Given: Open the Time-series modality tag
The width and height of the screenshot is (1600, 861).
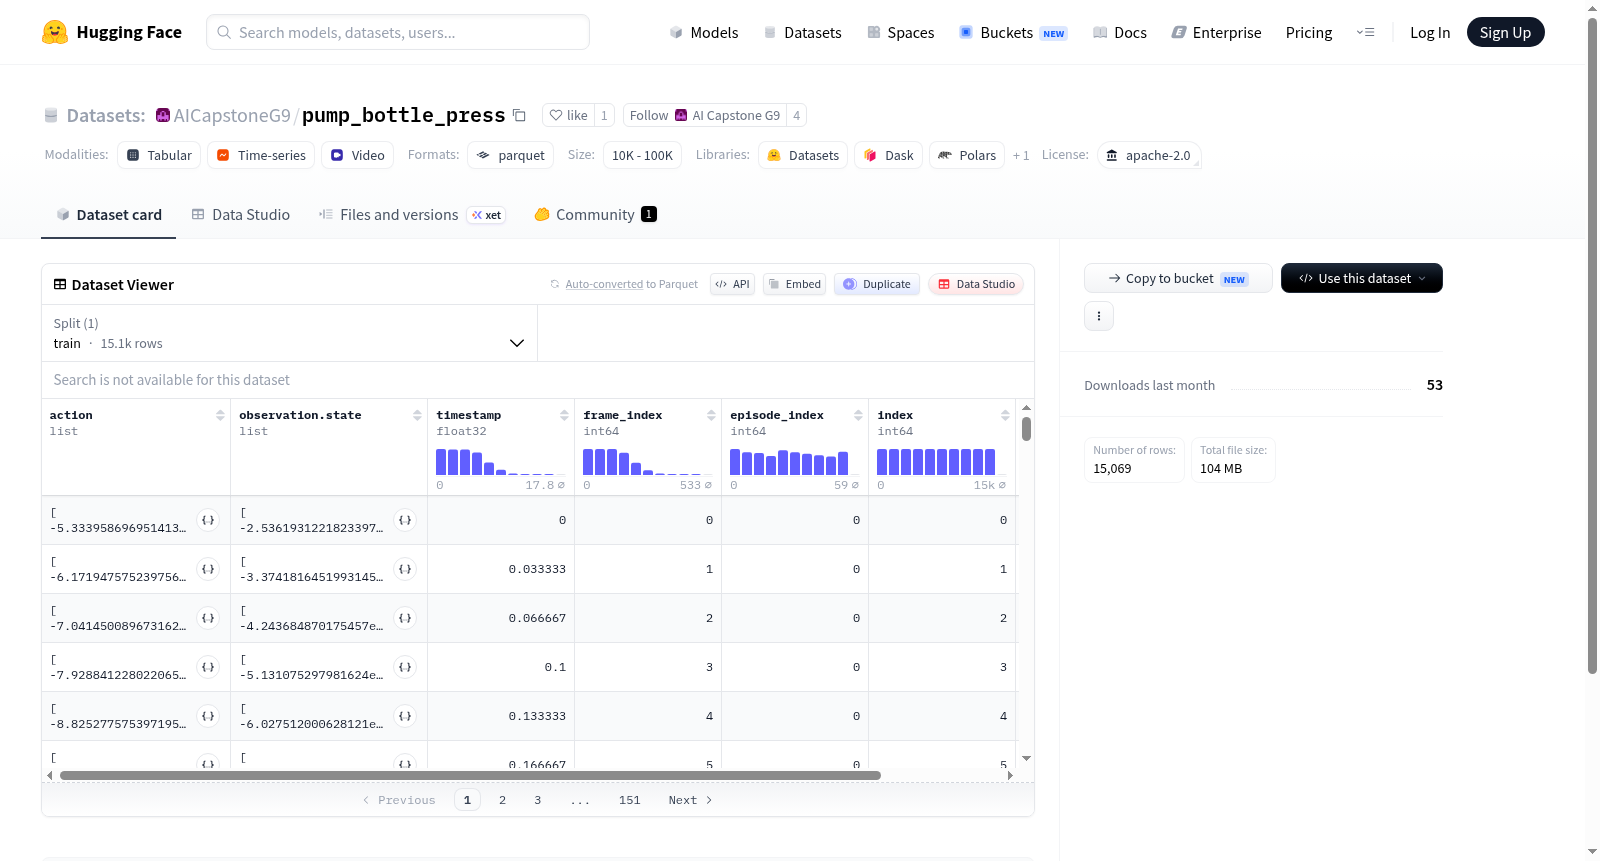Looking at the screenshot, I should tap(261, 155).
